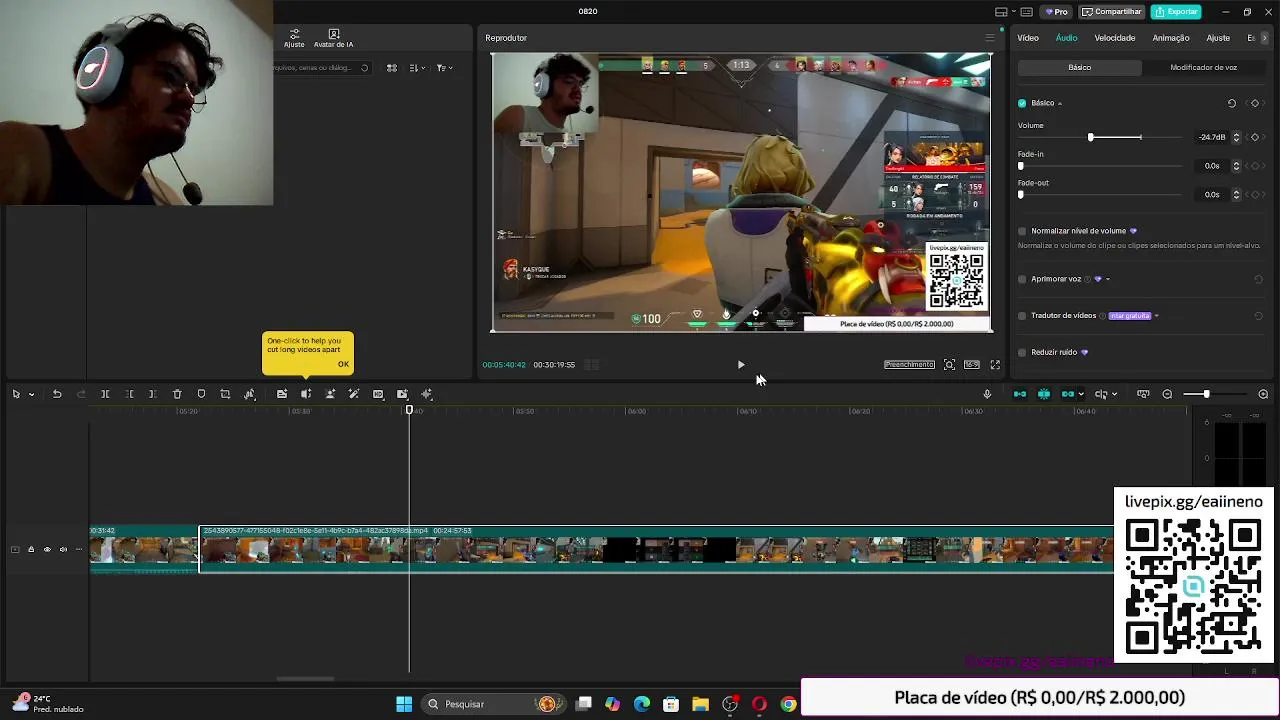Play the preview video
Viewport: 1280px width, 720px height.
pyautogui.click(x=741, y=365)
